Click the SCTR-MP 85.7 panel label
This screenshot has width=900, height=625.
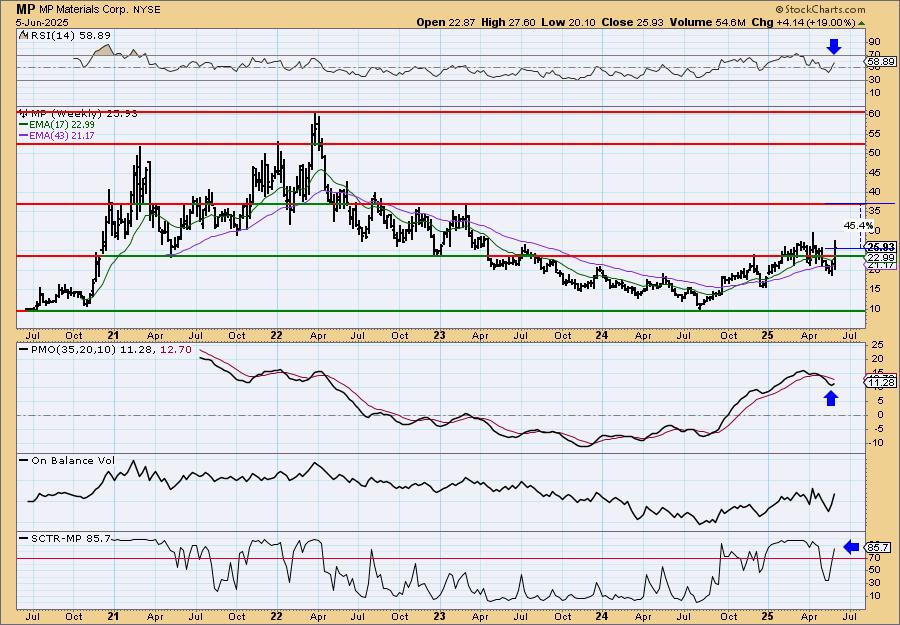69,538
